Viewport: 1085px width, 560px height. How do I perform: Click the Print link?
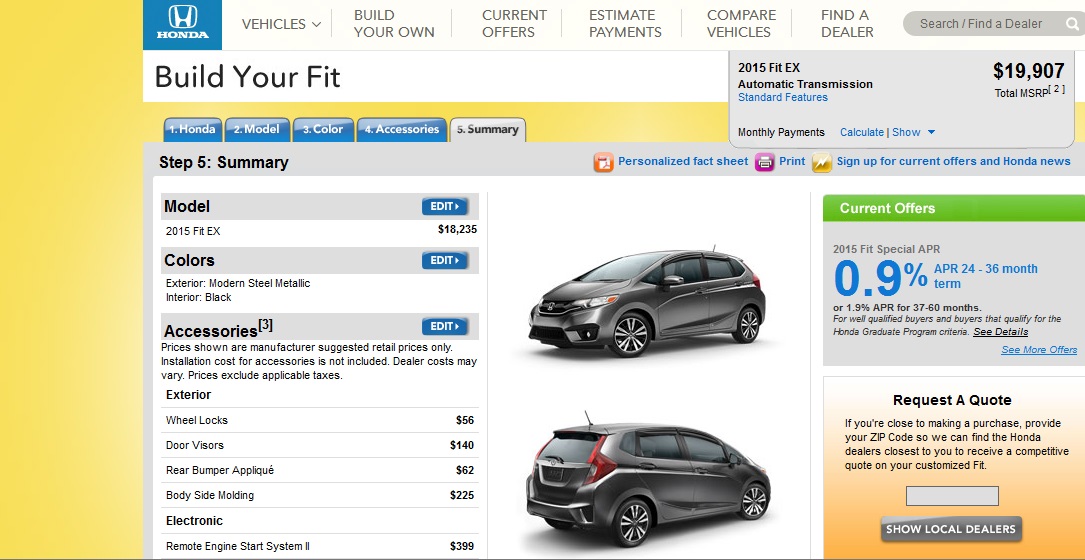[x=792, y=161]
